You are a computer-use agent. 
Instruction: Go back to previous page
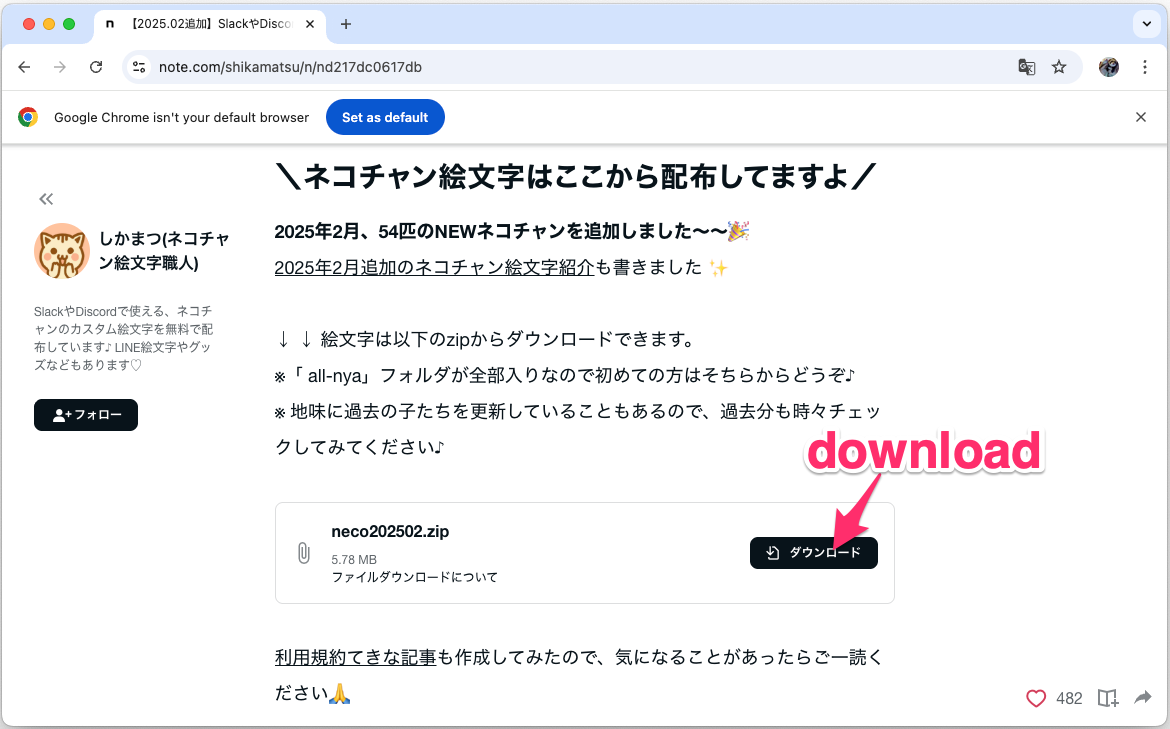click(x=24, y=67)
